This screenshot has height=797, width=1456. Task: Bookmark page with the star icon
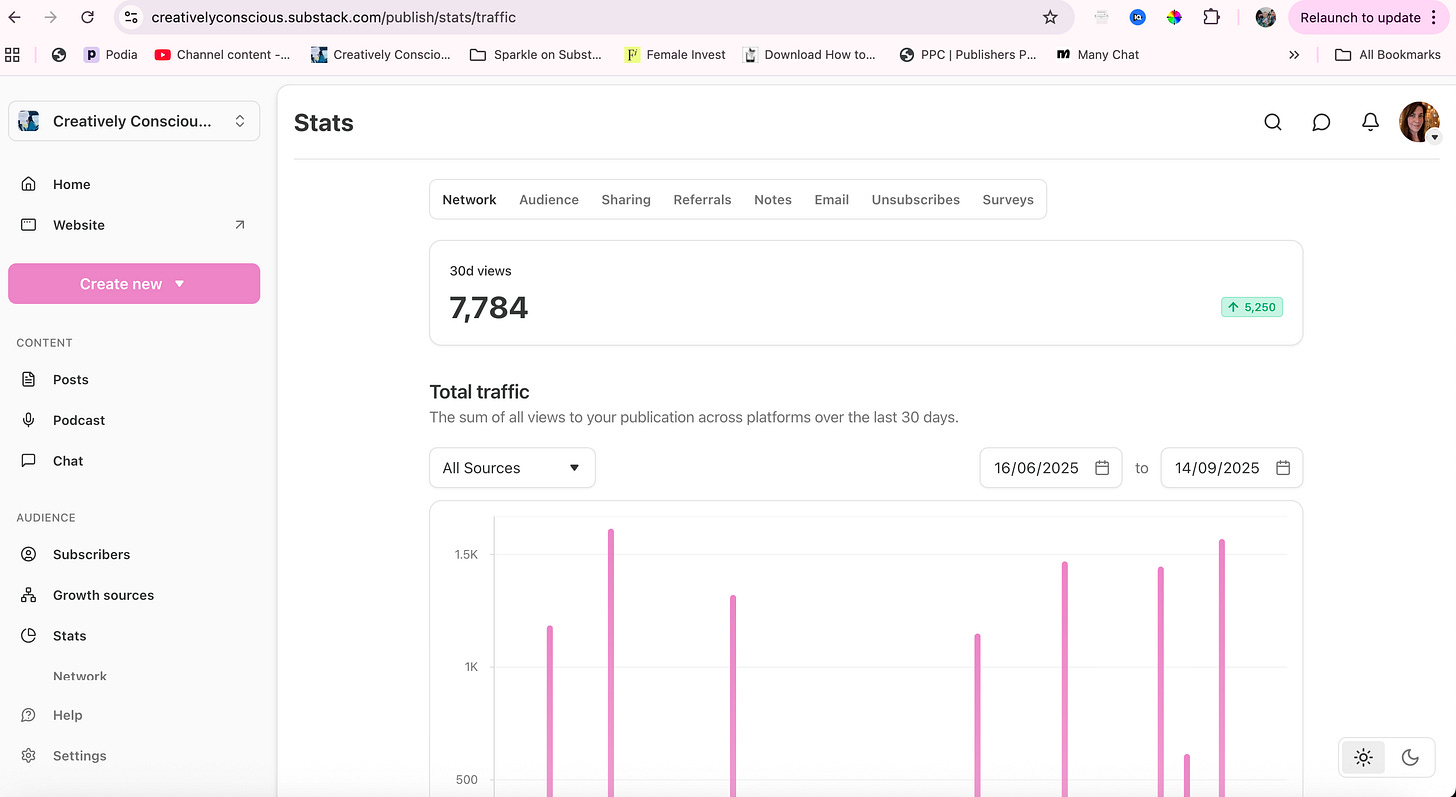(x=1050, y=17)
